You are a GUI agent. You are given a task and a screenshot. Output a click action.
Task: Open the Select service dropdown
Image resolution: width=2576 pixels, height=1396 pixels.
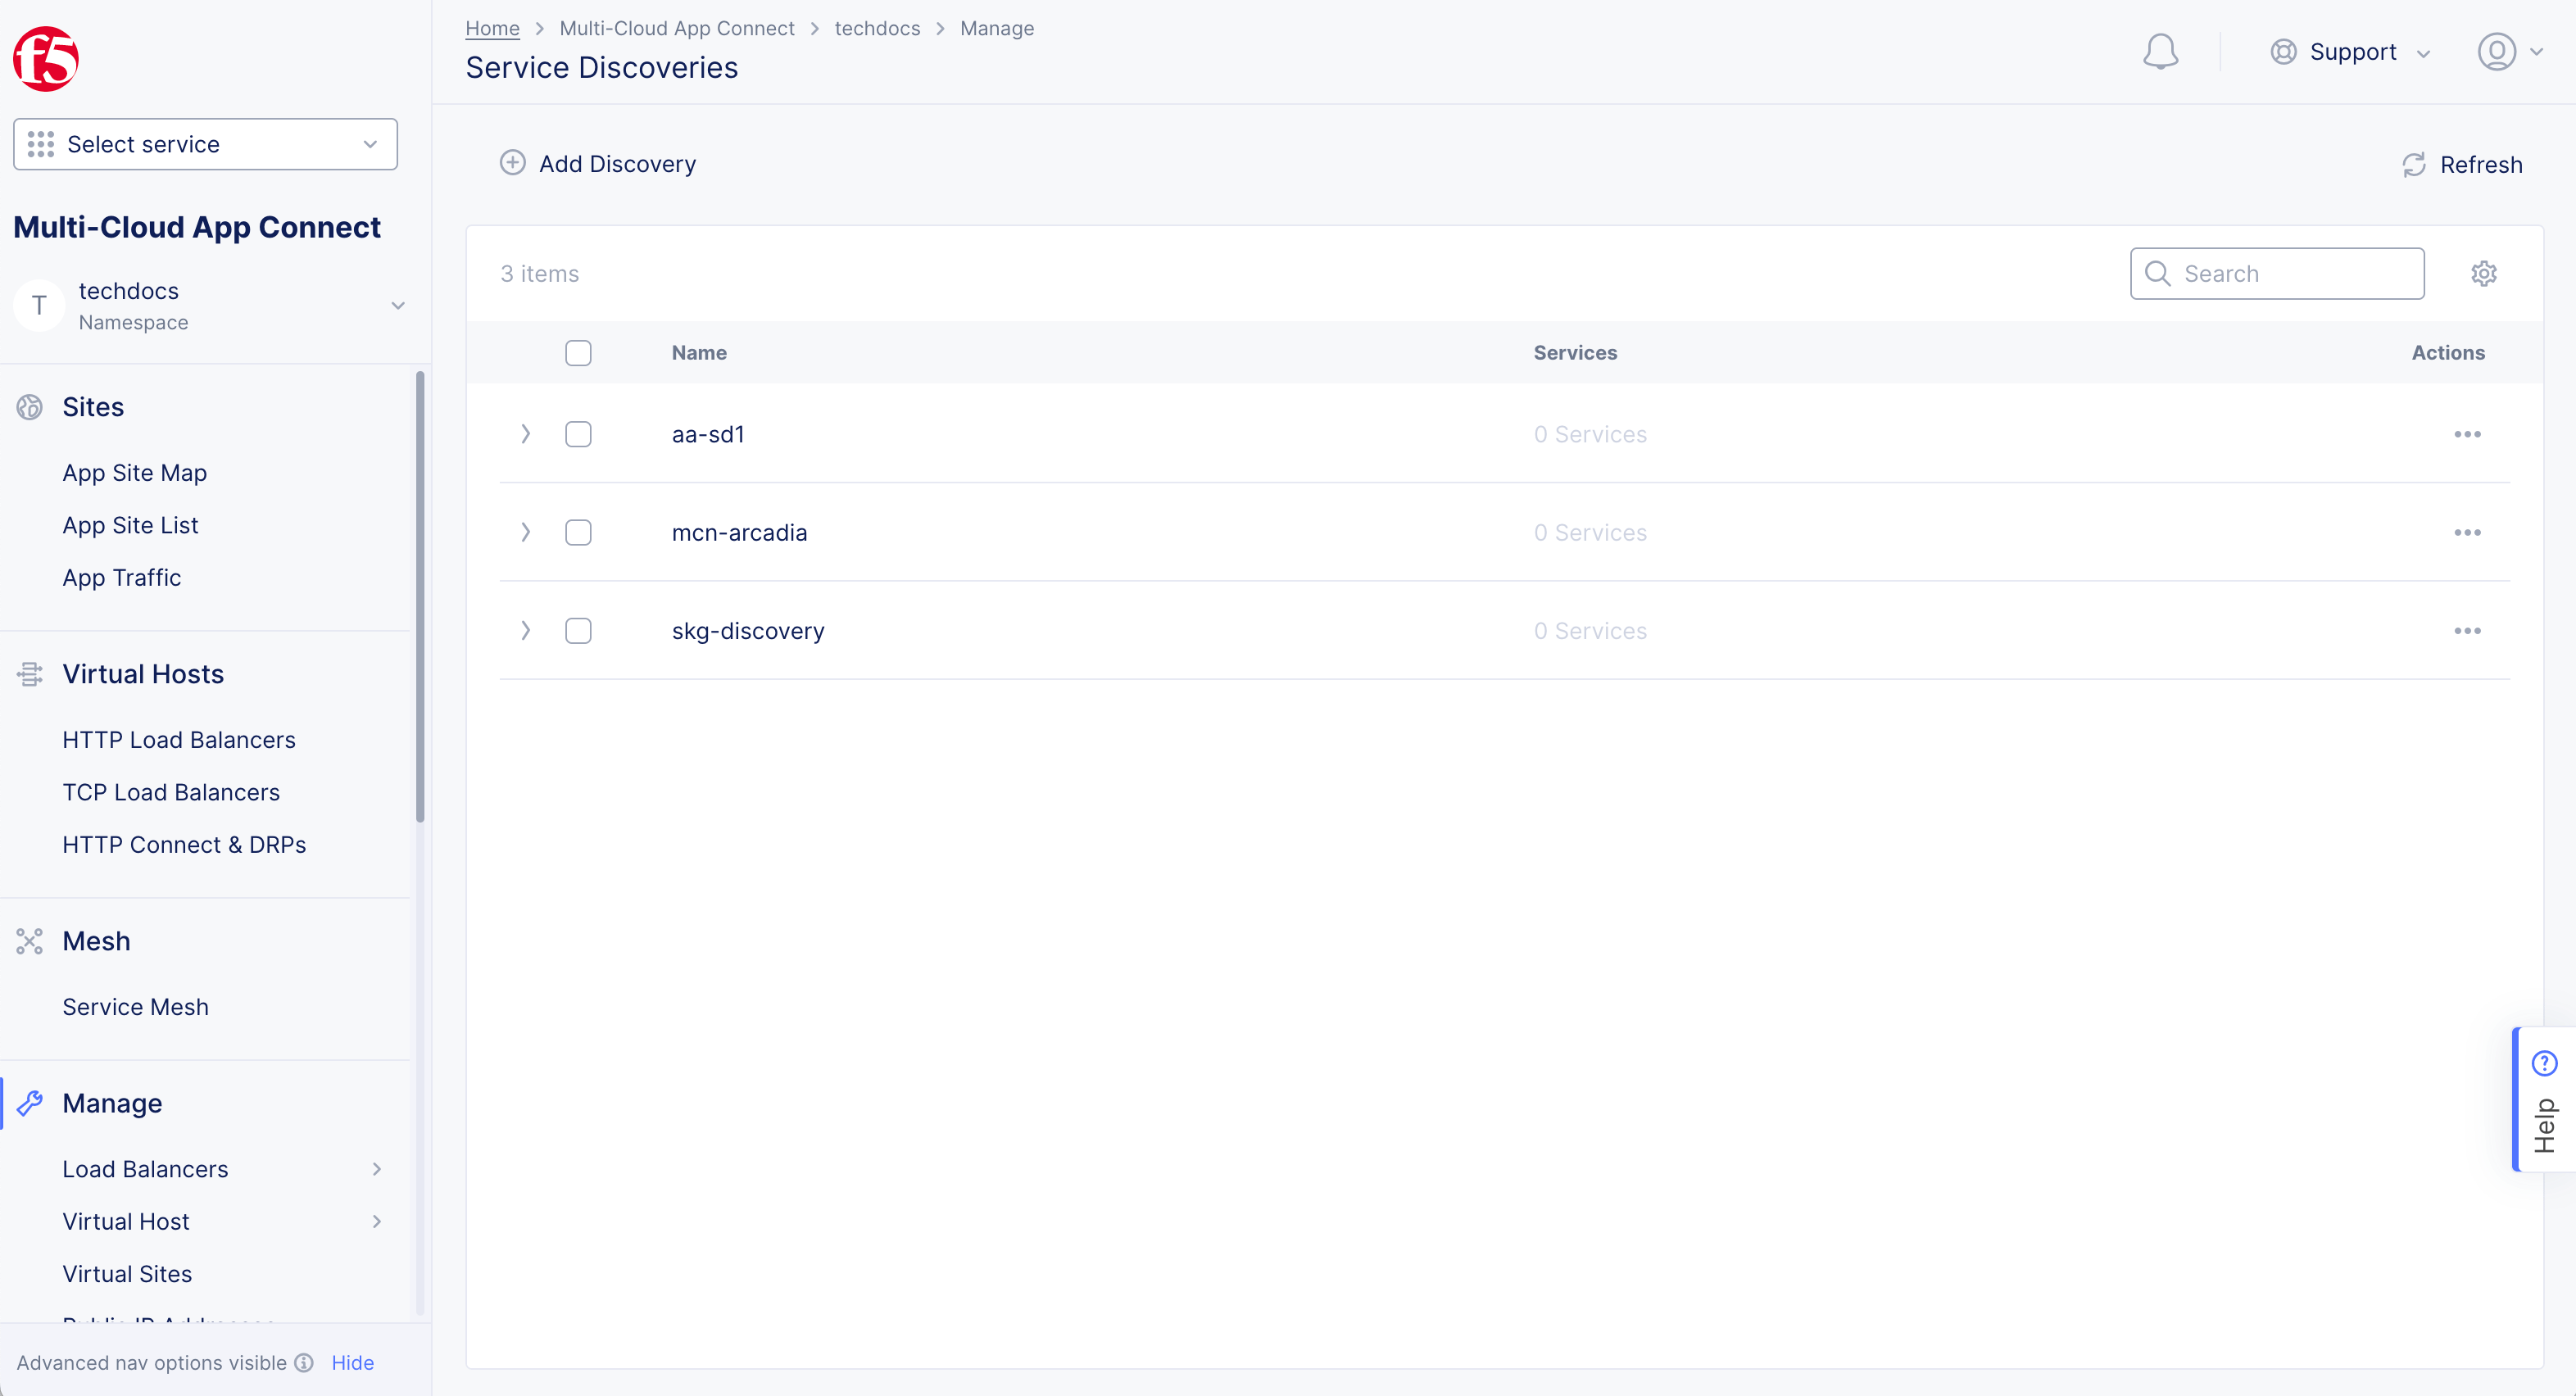point(205,144)
